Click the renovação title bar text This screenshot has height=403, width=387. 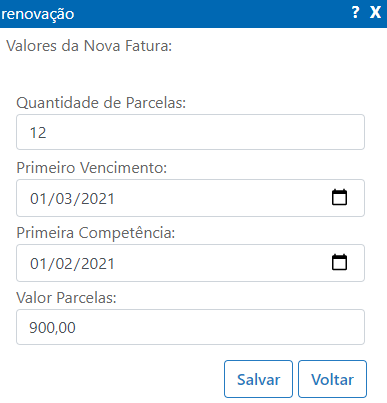[x=38, y=14]
